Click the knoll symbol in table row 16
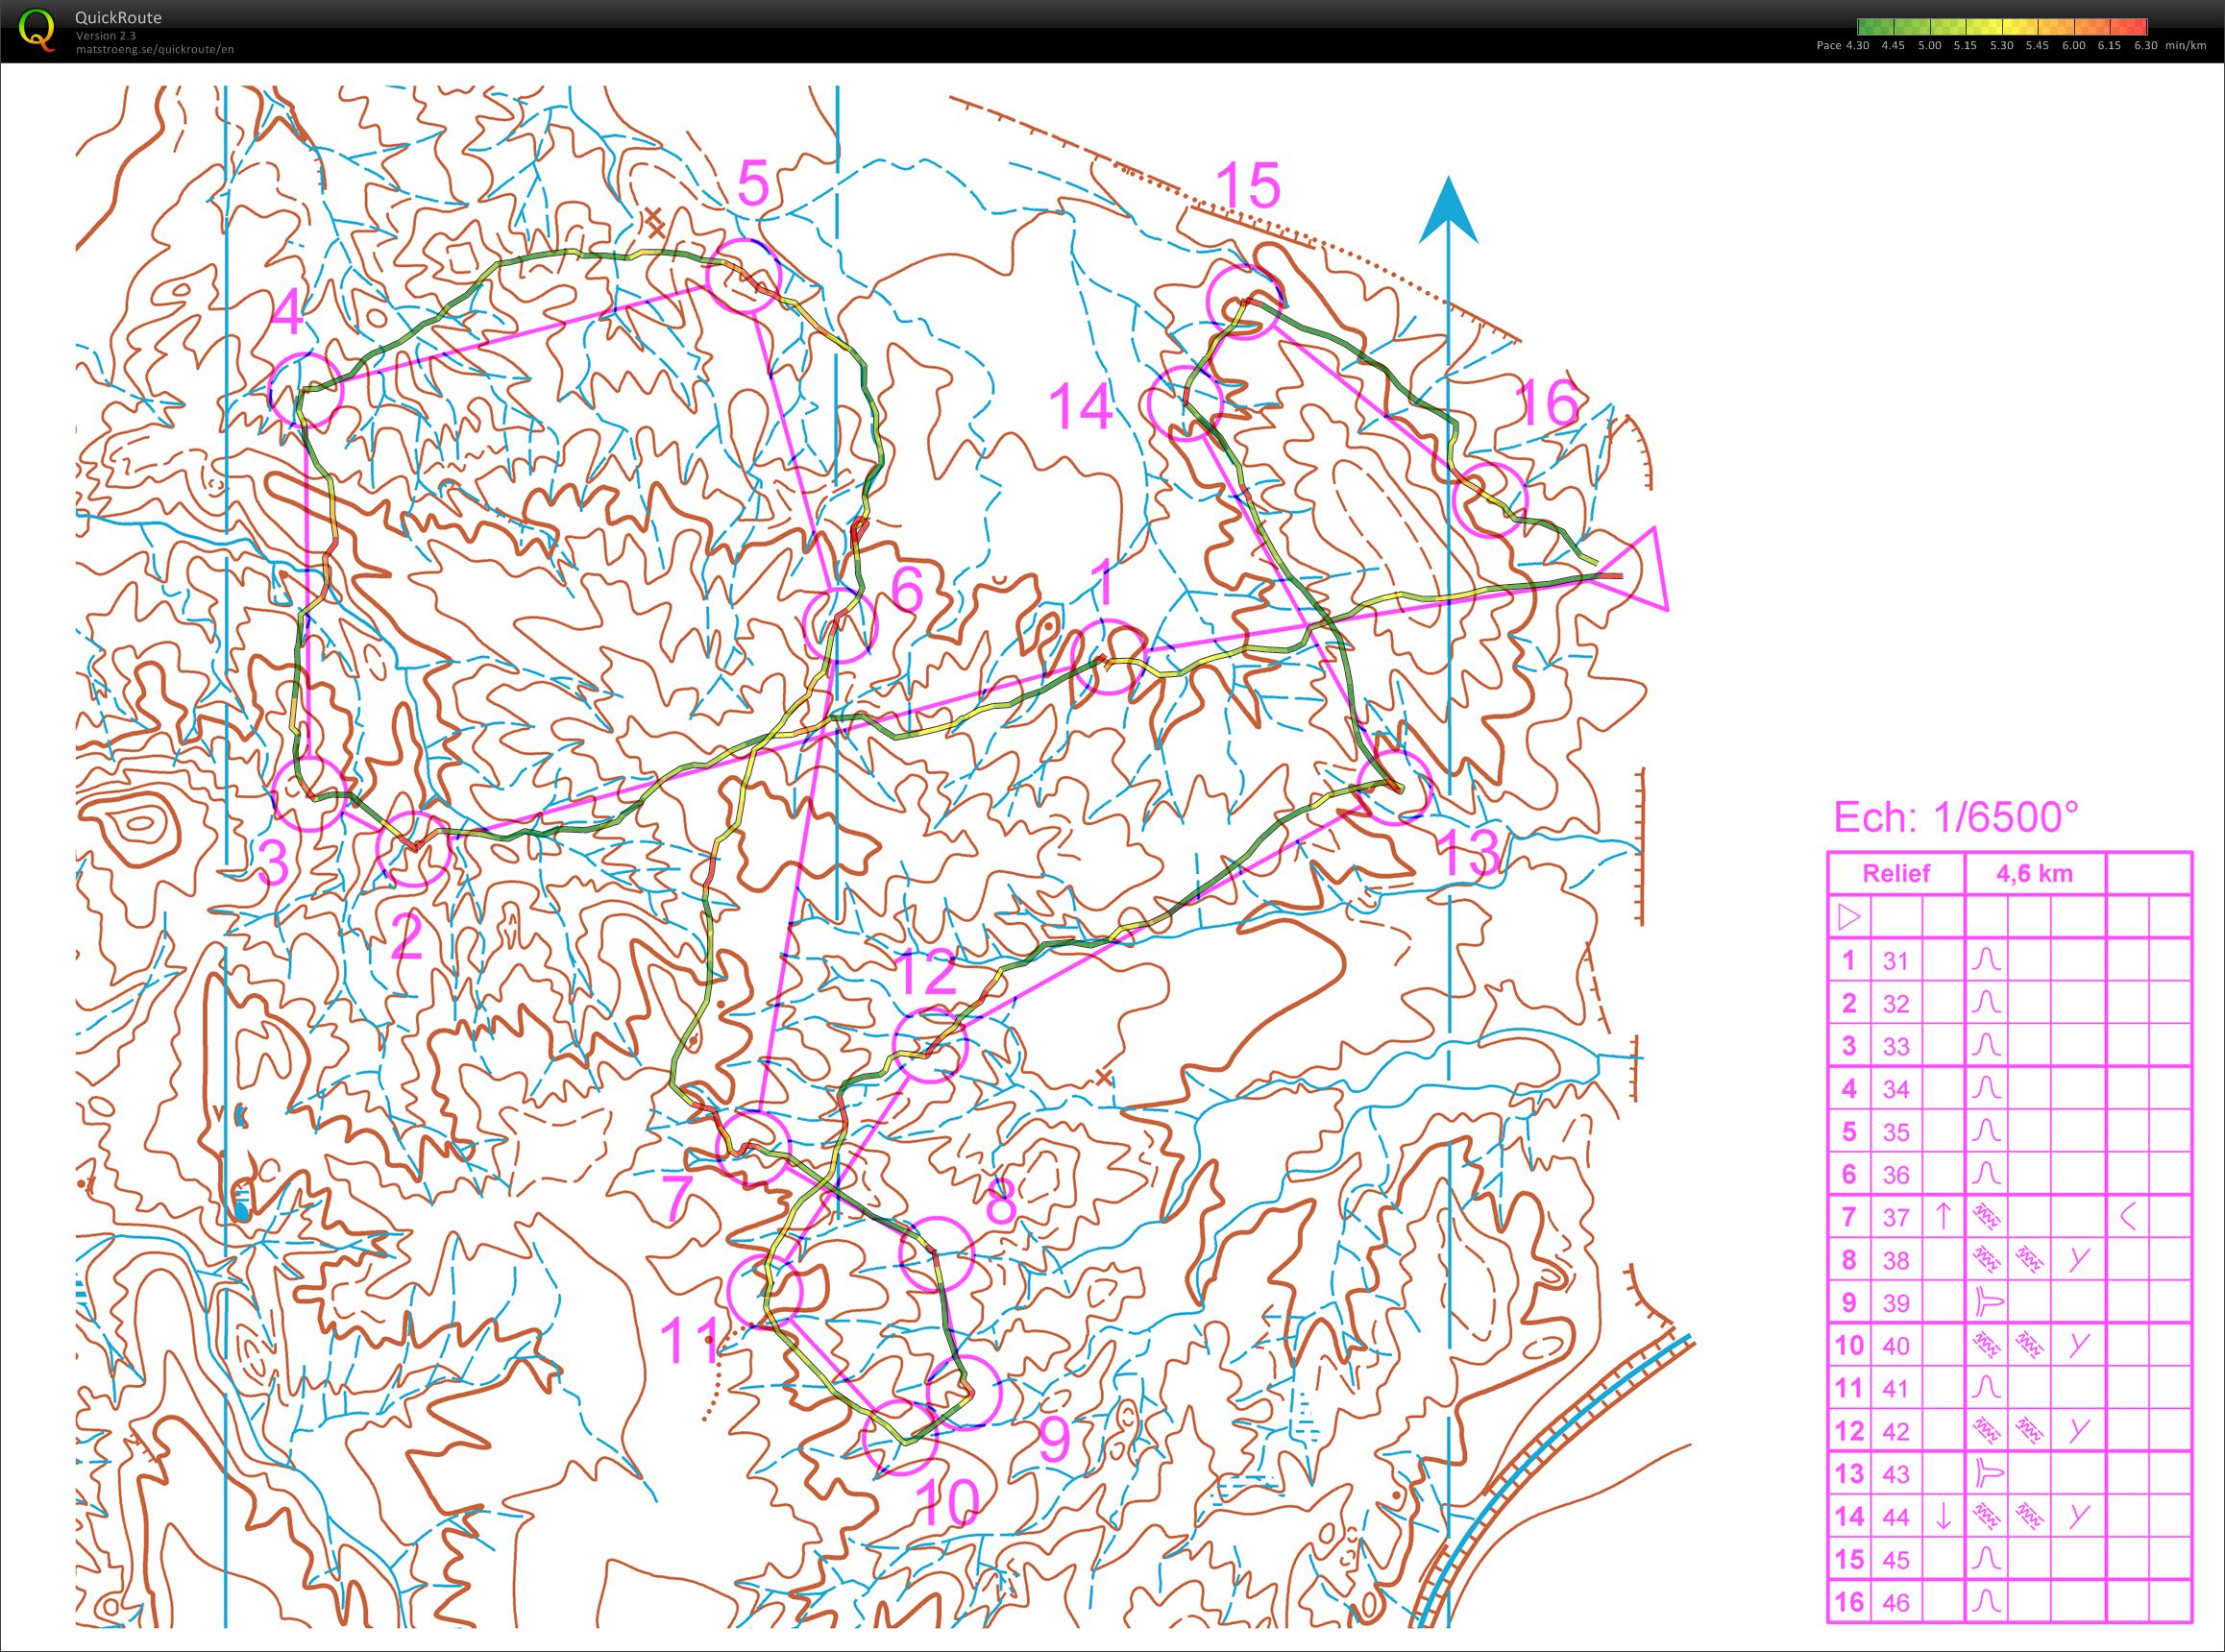2225x1652 pixels. (x=1987, y=1602)
